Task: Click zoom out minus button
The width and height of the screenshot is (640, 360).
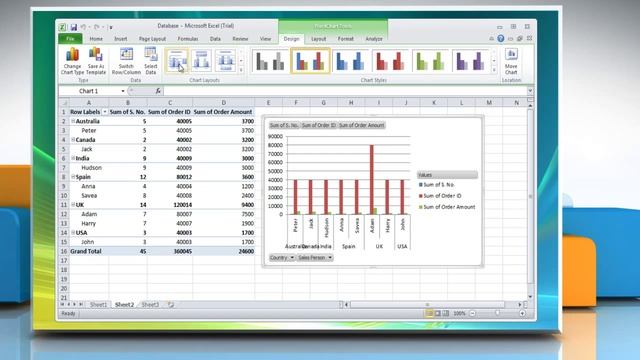Action: (x=472, y=313)
